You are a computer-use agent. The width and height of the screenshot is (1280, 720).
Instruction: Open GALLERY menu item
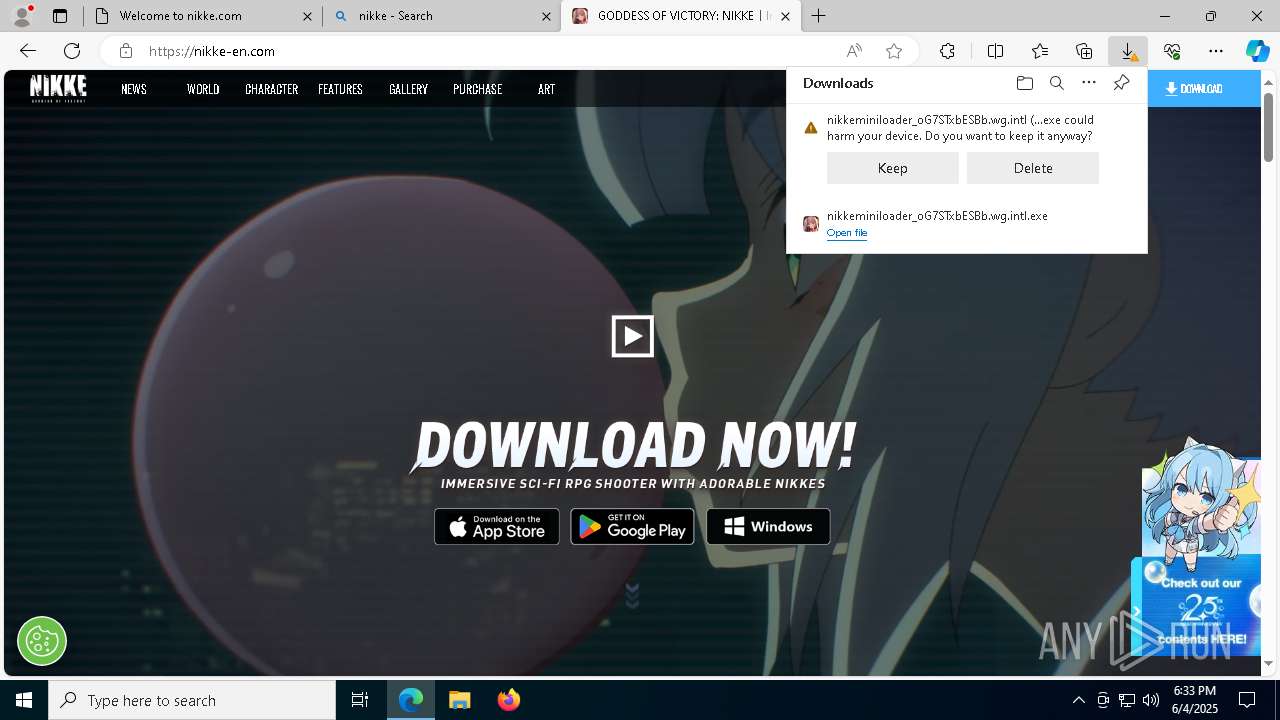pos(408,89)
